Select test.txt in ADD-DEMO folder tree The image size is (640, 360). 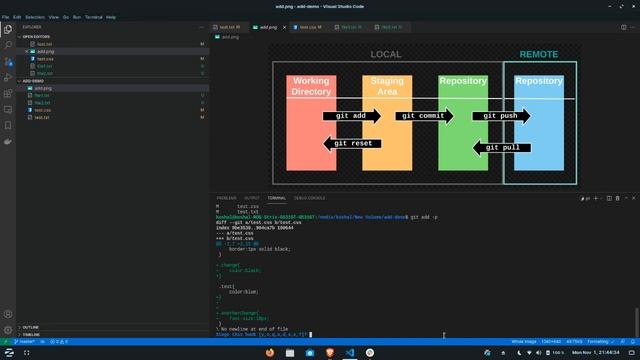(x=113, y=118)
